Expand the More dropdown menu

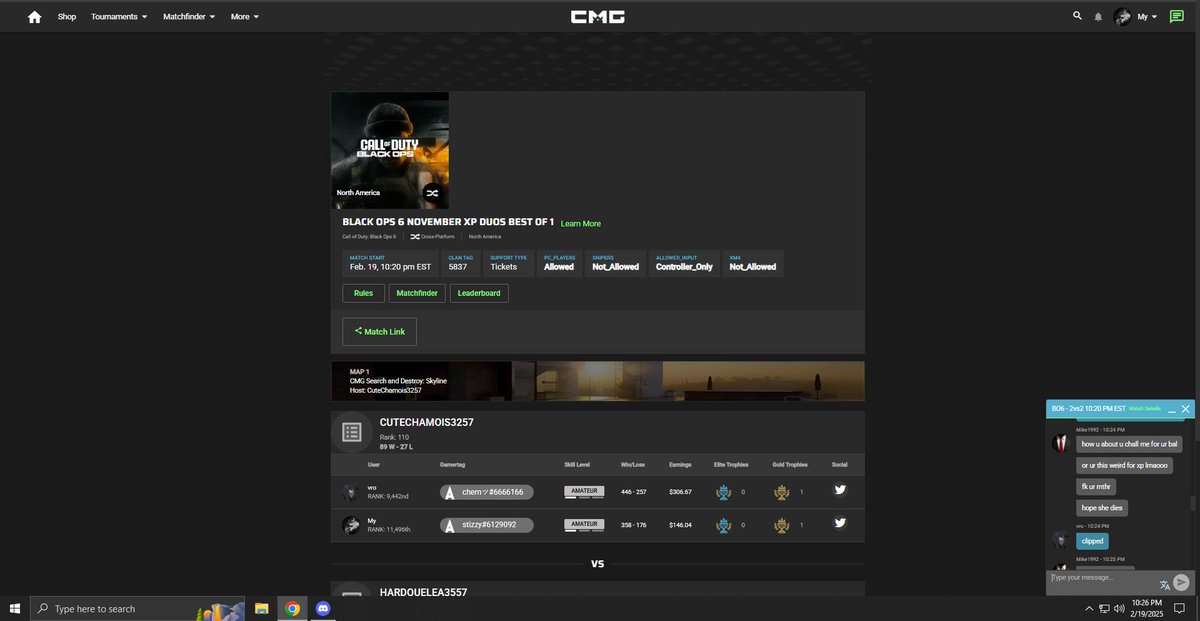[x=244, y=17]
